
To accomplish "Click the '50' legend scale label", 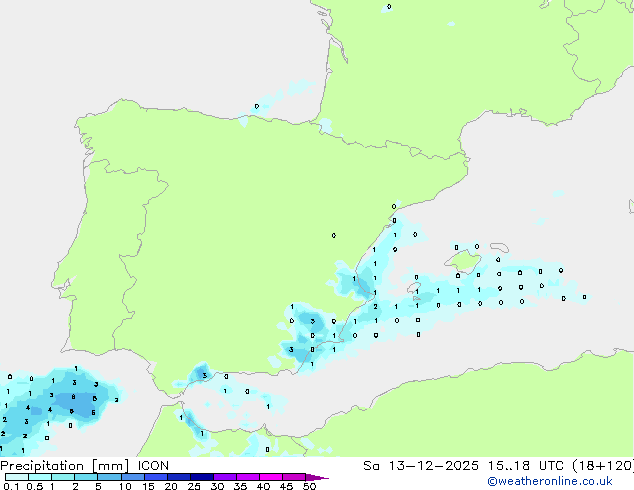I will click(309, 486).
